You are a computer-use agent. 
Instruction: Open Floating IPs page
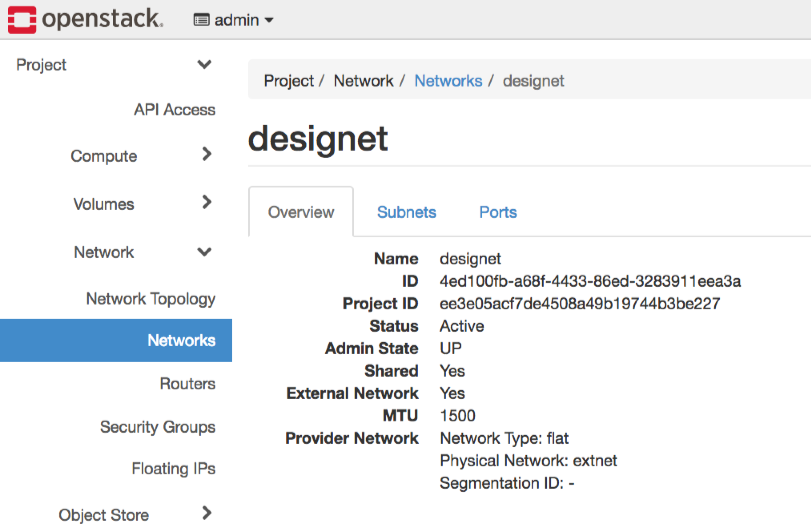[x=173, y=469]
